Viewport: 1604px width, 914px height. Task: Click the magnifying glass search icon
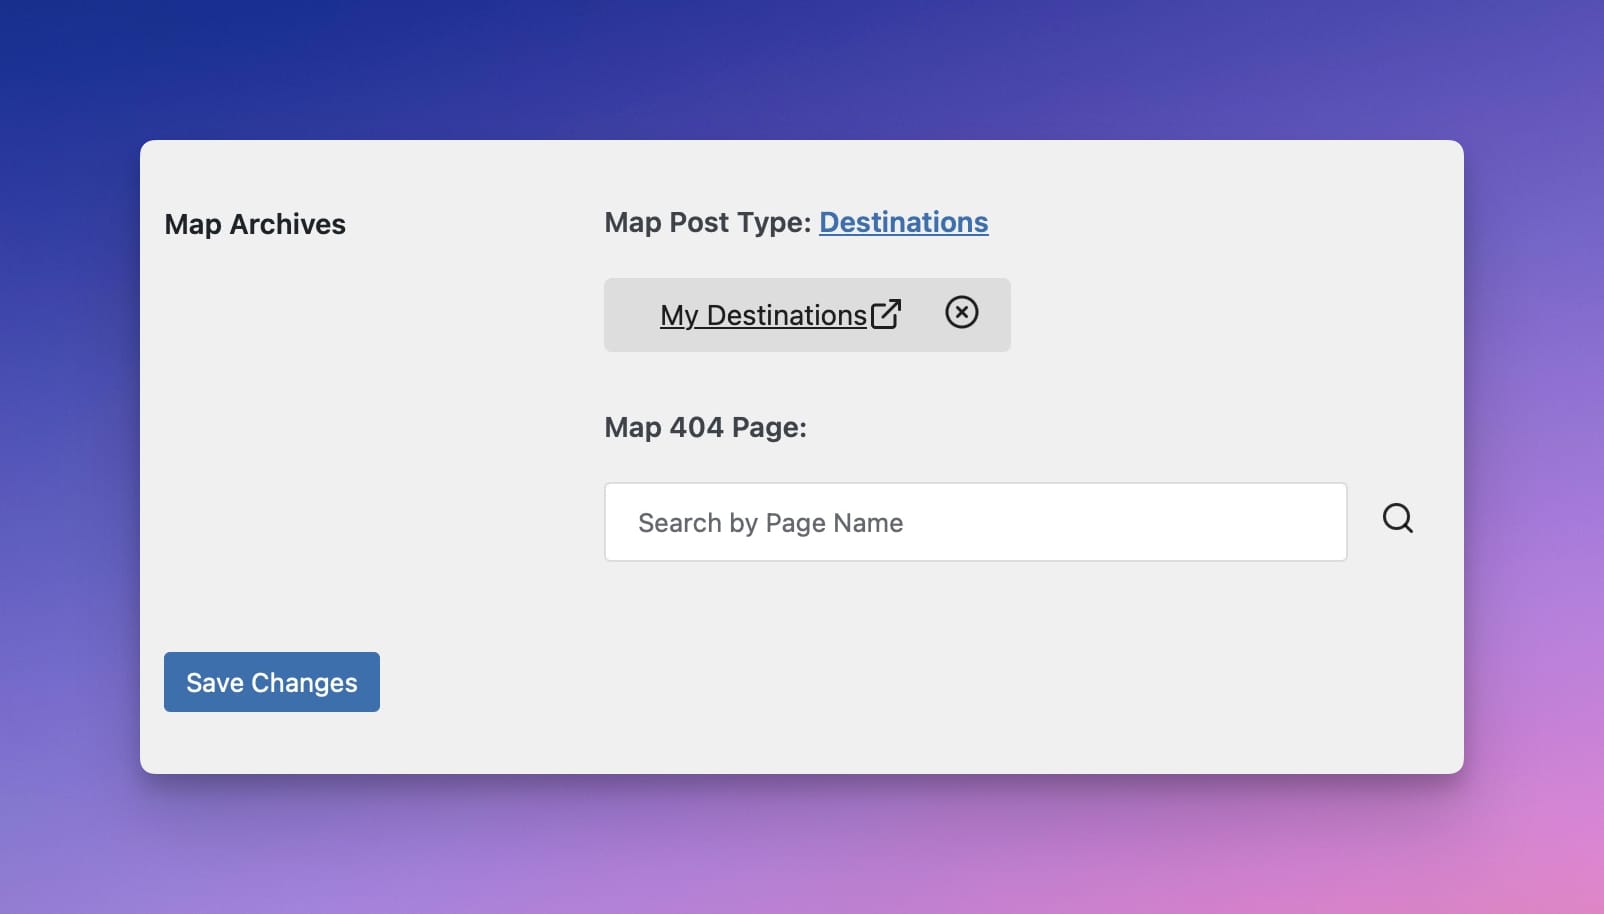click(1397, 518)
